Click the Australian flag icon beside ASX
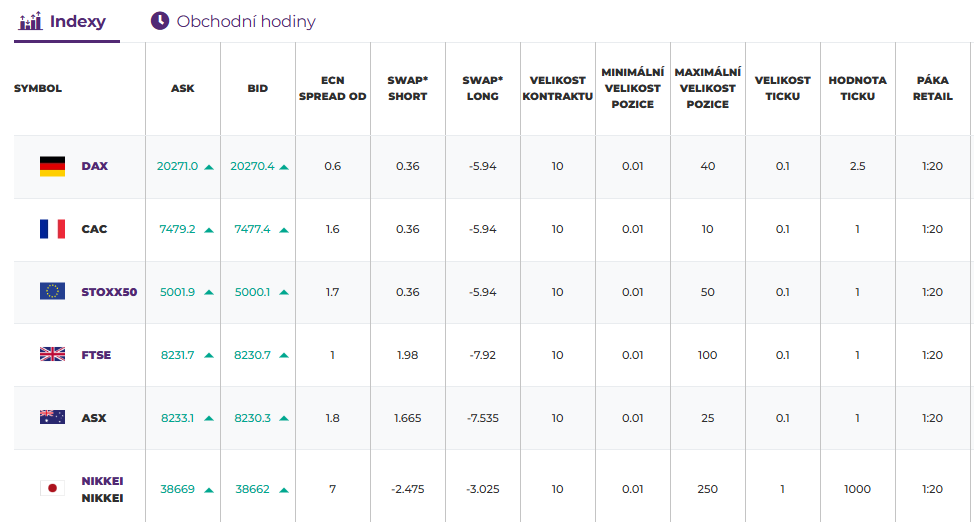 click(x=52, y=418)
